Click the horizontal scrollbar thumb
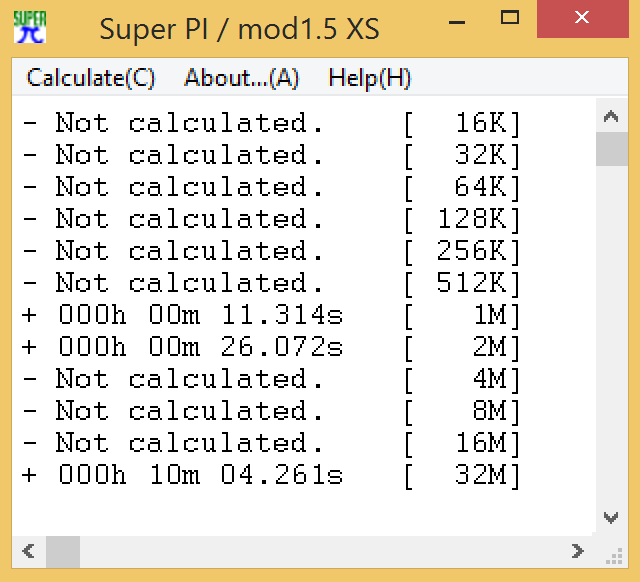The width and height of the screenshot is (640, 582). pos(63,551)
